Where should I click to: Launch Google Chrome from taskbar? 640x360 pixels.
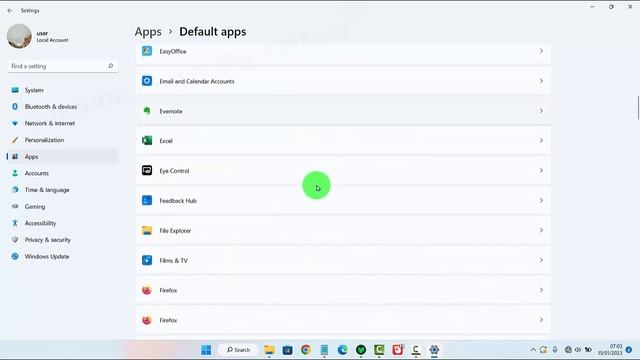(306, 350)
